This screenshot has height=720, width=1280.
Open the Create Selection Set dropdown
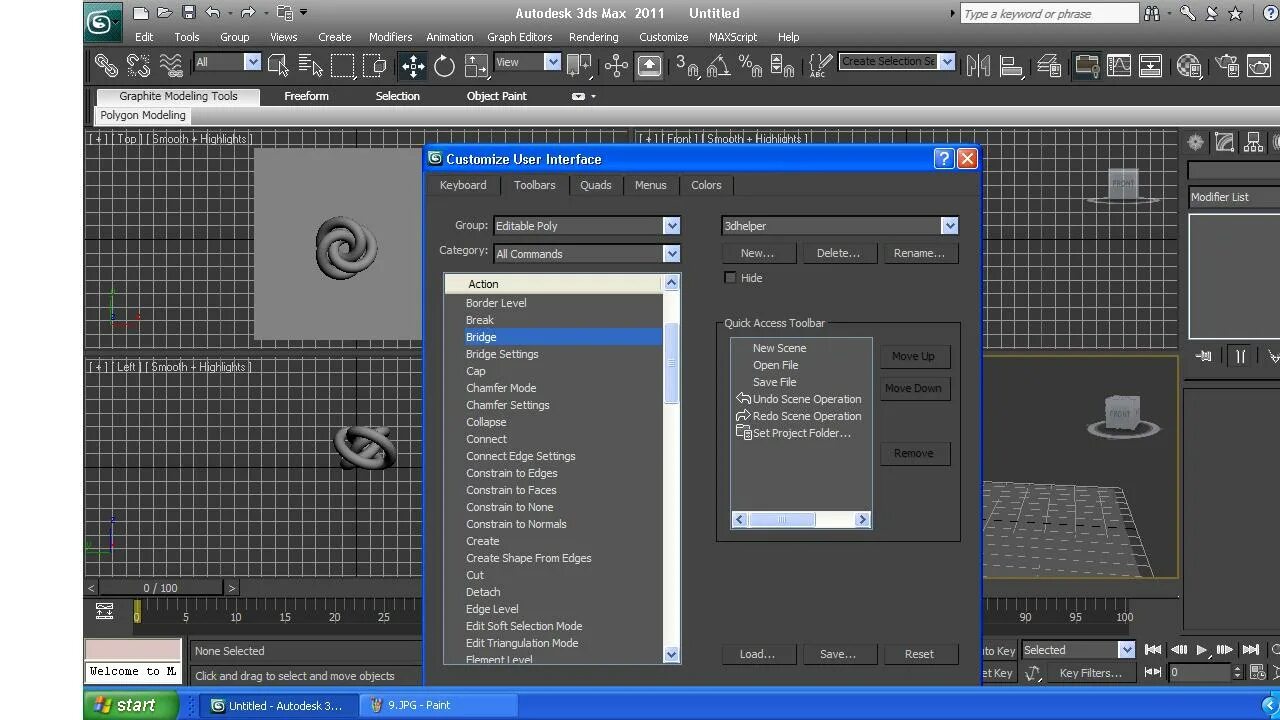(897, 62)
